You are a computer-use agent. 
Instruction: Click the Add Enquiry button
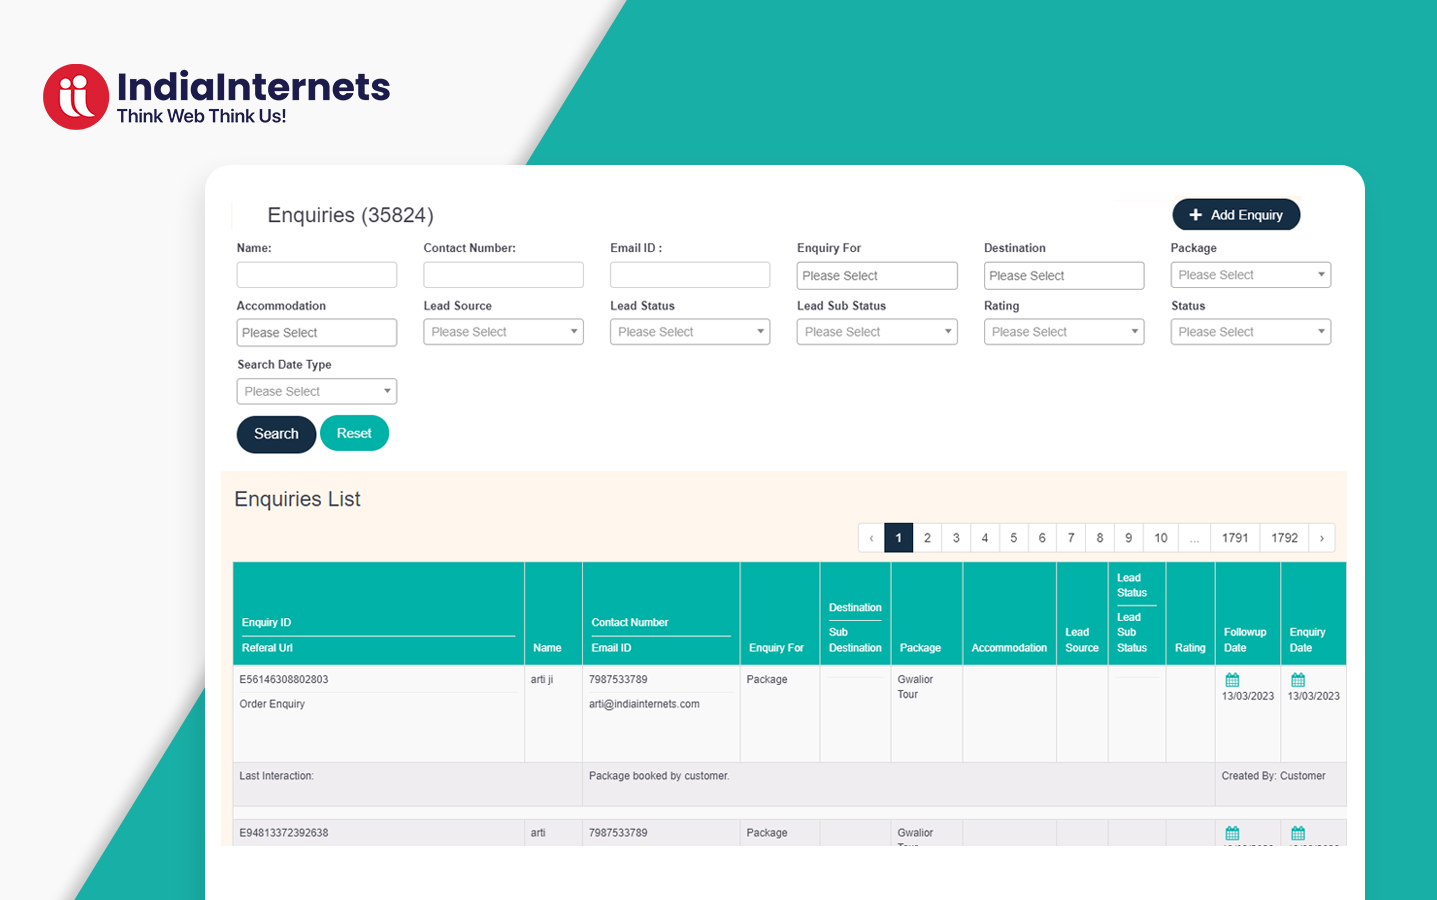(x=1236, y=215)
